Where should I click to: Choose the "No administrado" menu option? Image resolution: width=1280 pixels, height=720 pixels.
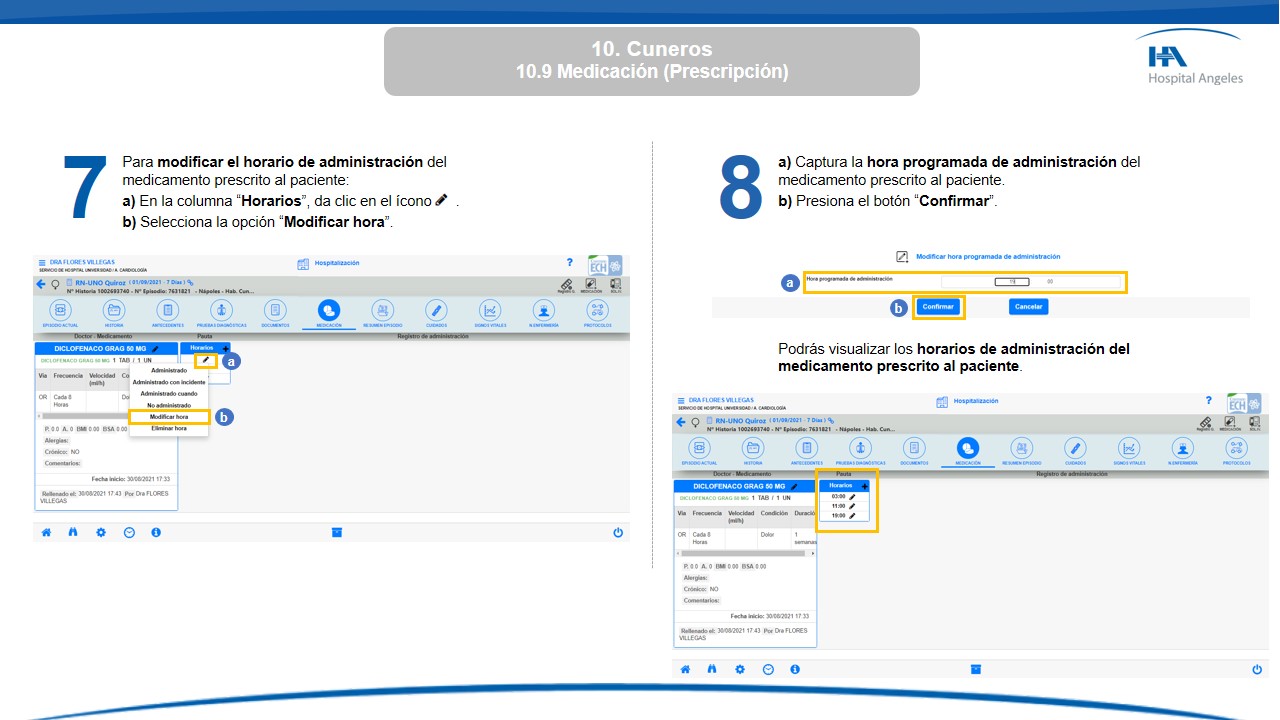coord(168,405)
